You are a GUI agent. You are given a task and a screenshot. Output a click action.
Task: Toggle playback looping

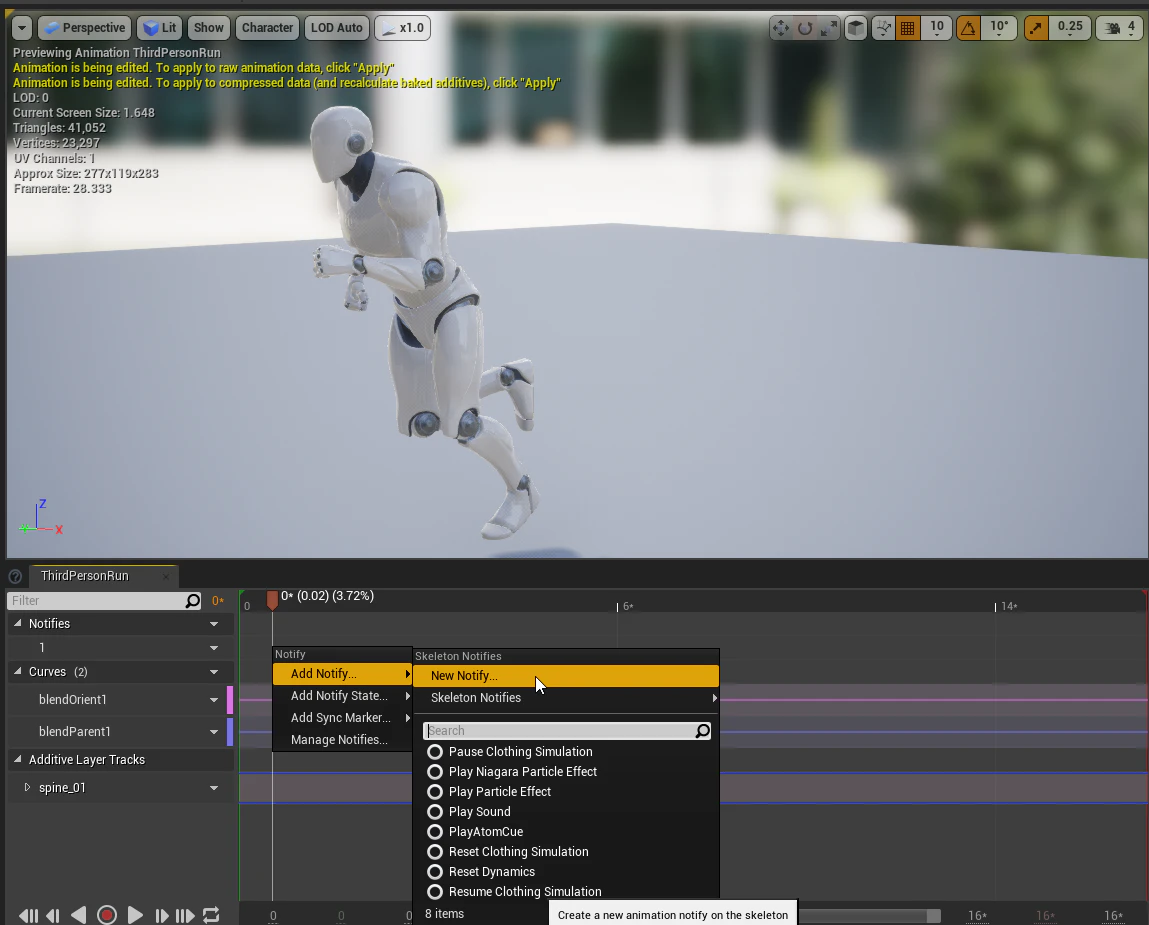(x=211, y=915)
